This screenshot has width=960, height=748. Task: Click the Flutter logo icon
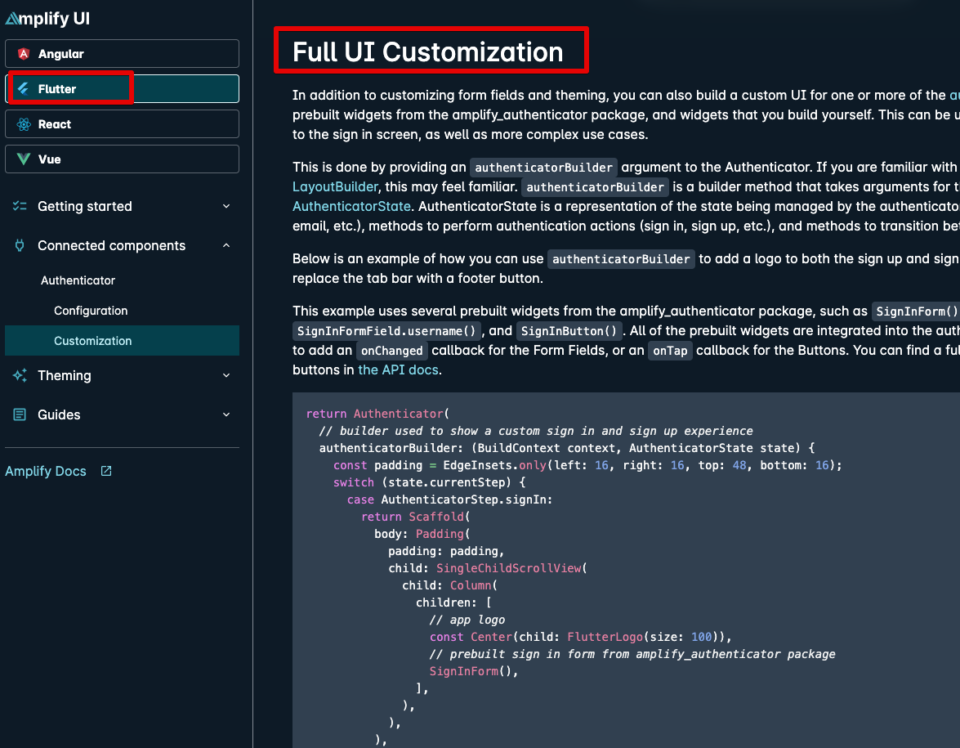coord(23,88)
